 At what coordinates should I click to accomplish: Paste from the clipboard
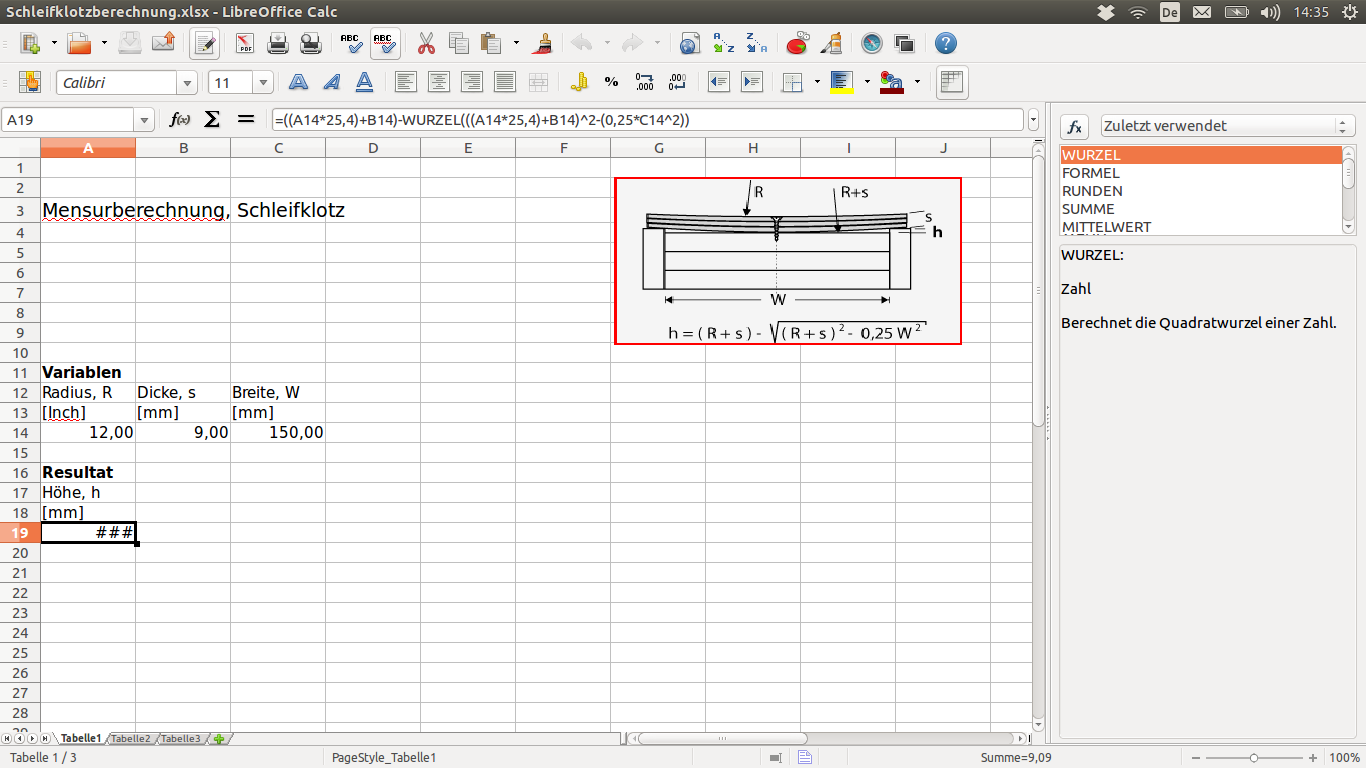[x=491, y=44]
